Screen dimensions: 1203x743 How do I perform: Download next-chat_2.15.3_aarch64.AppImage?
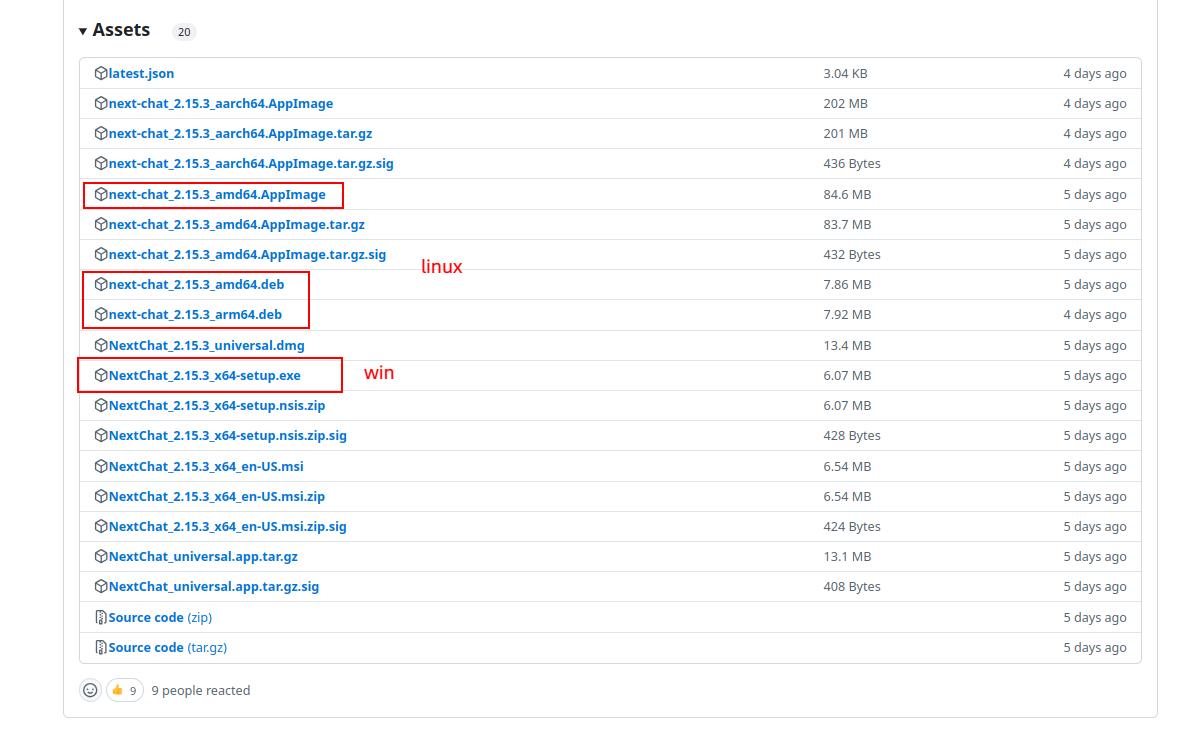pos(221,103)
